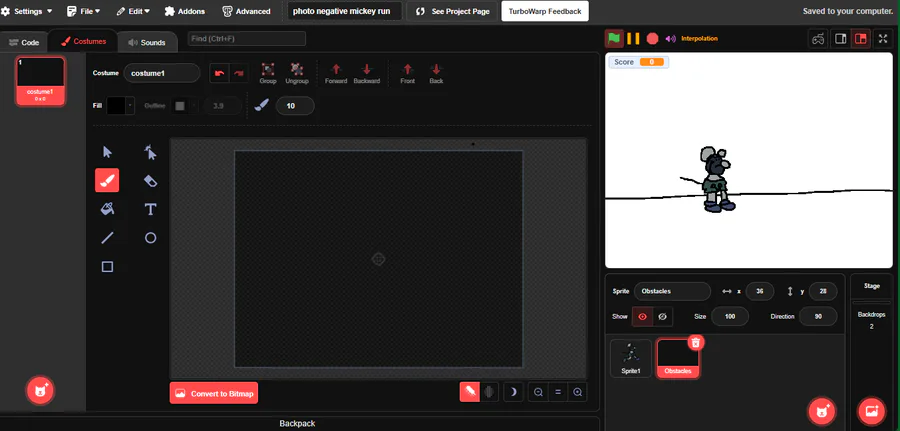Pause the running project
This screenshot has width=900, height=431.
(x=633, y=38)
